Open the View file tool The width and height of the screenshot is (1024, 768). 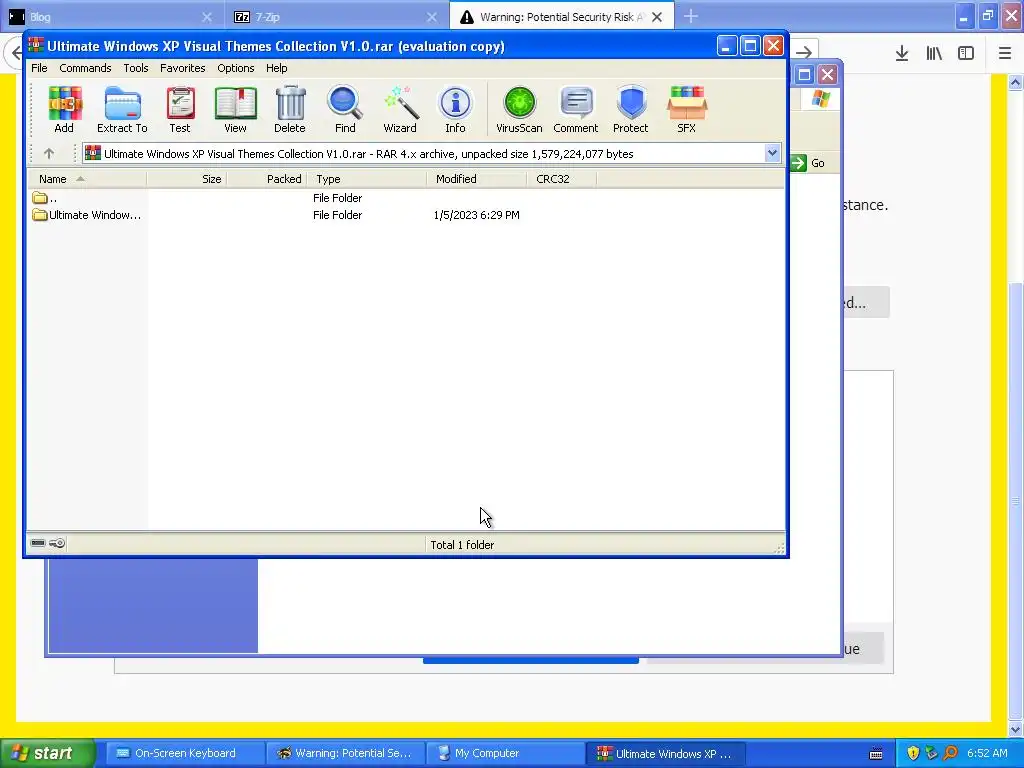[235, 110]
